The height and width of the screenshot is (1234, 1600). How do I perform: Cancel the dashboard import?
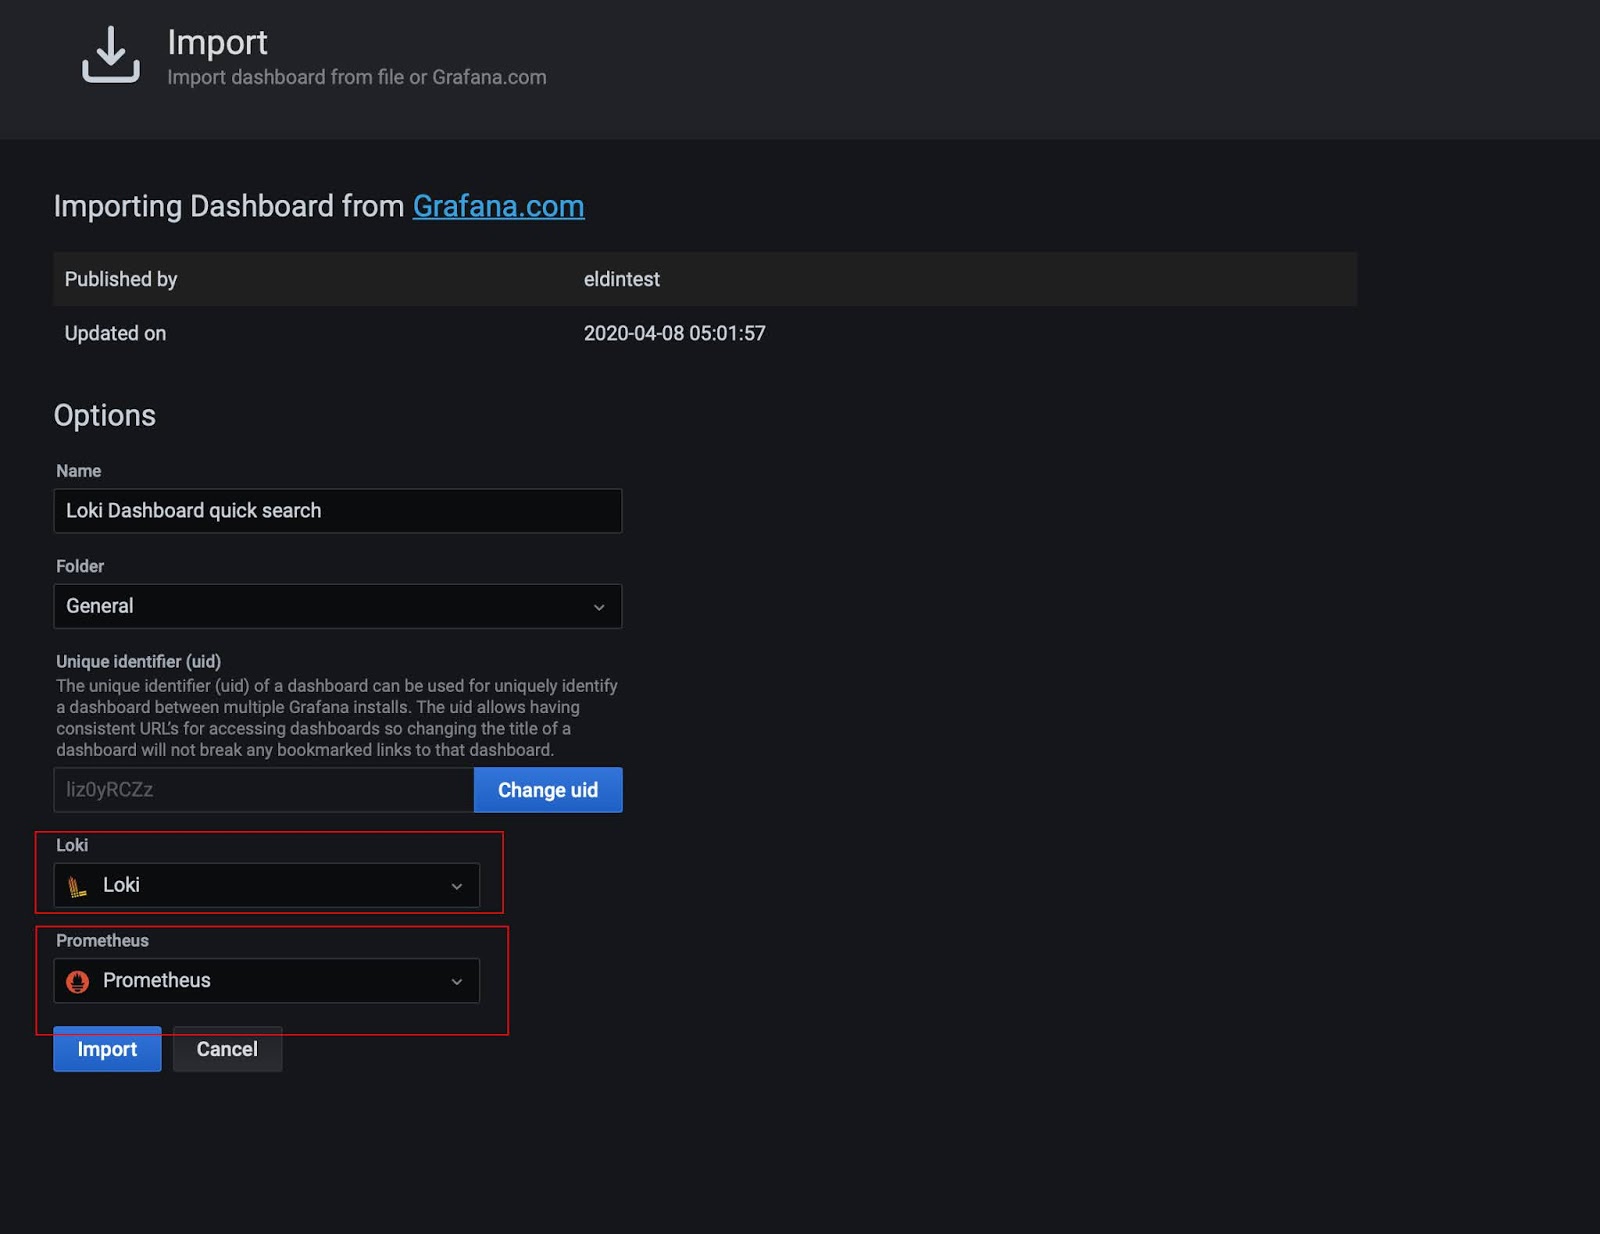pyautogui.click(x=227, y=1049)
